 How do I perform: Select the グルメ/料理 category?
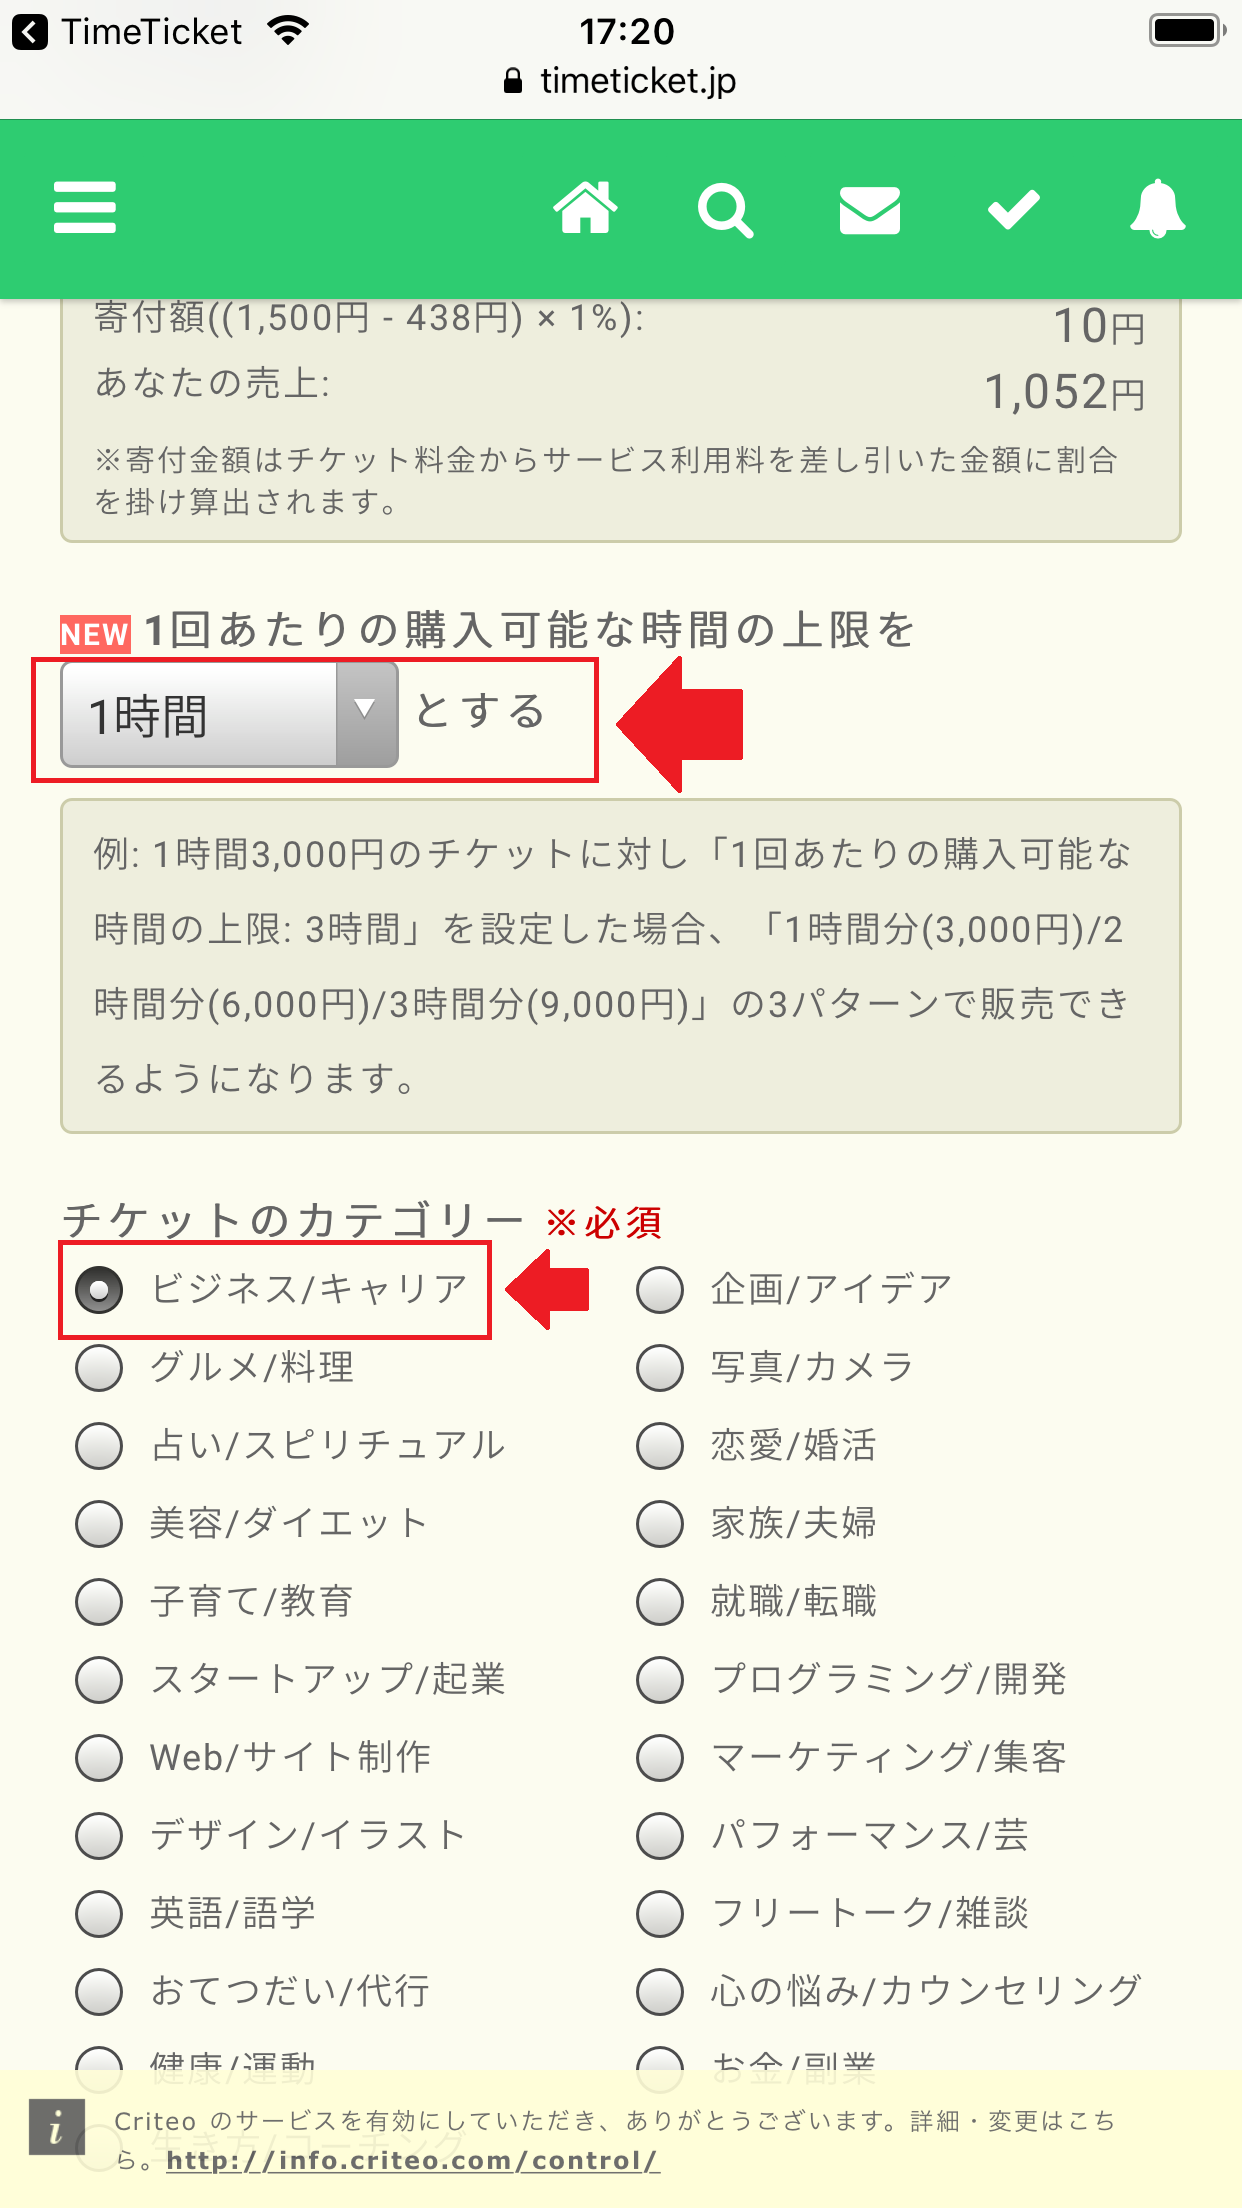(100, 1367)
